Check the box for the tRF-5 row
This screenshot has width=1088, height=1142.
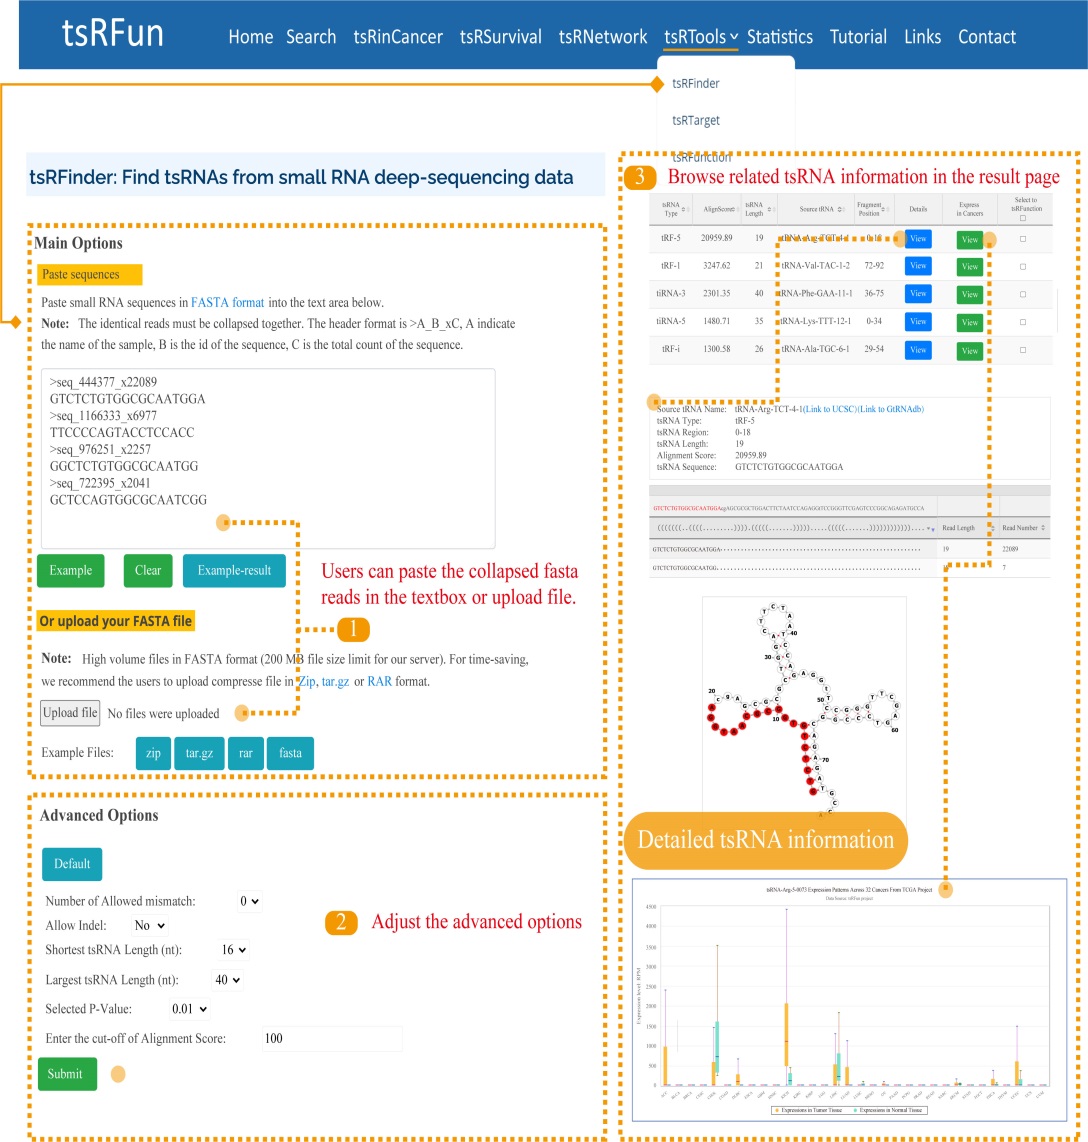1022,239
